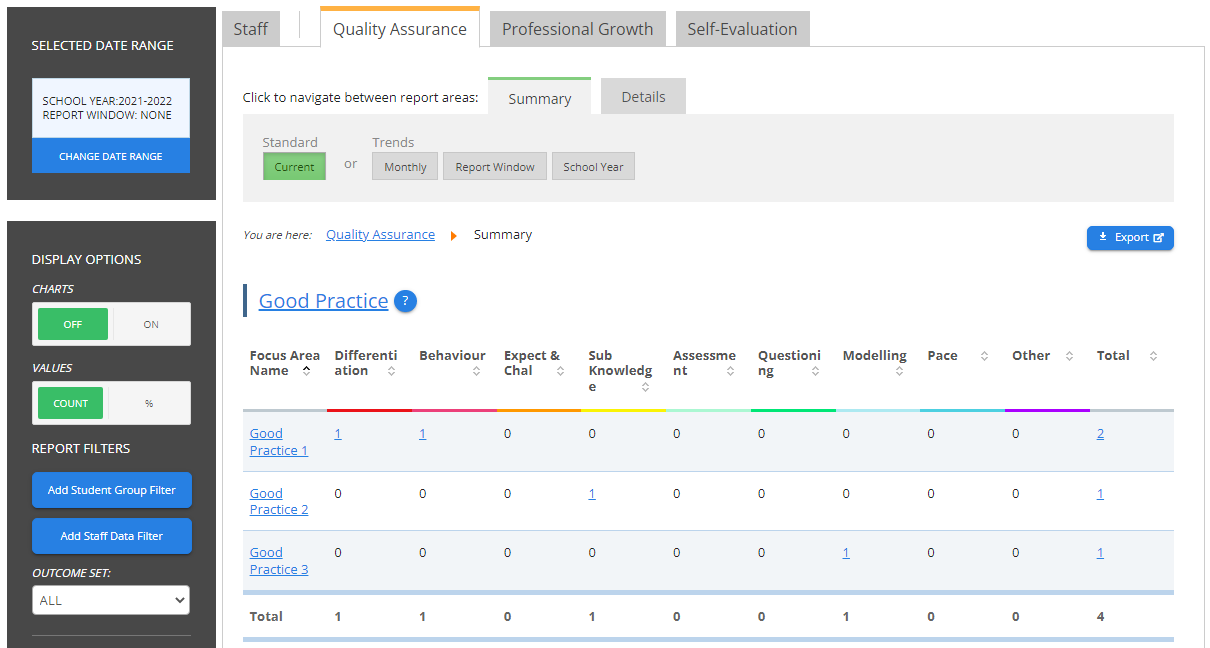Image resolution: width=1210 pixels, height=648 pixels.
Task: Turn charts ON in display options
Action: point(151,325)
